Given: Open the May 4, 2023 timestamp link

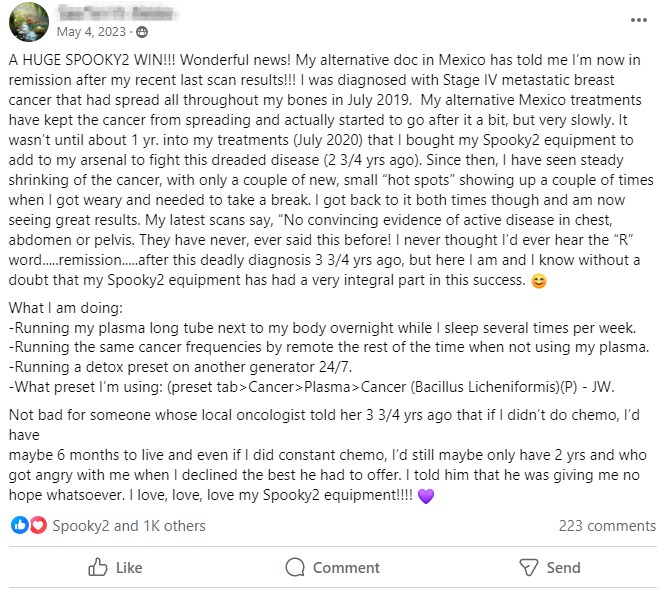Looking at the screenshot, I should coord(91,32).
